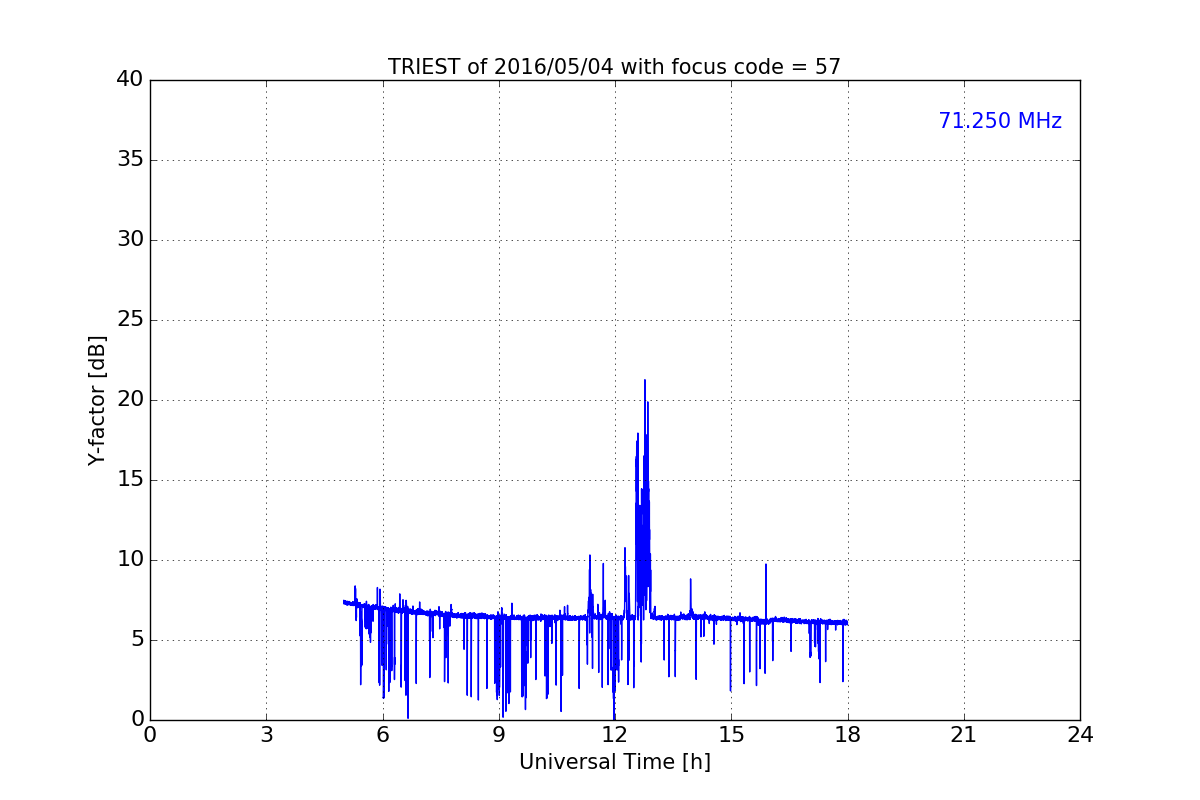Click the x-axis tick label 3
The width and height of the screenshot is (1200, 800).
(266, 735)
